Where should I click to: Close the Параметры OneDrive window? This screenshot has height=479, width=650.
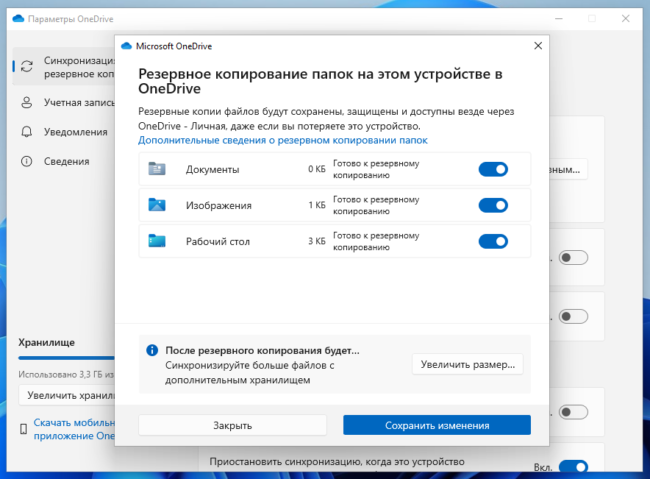[x=626, y=19]
